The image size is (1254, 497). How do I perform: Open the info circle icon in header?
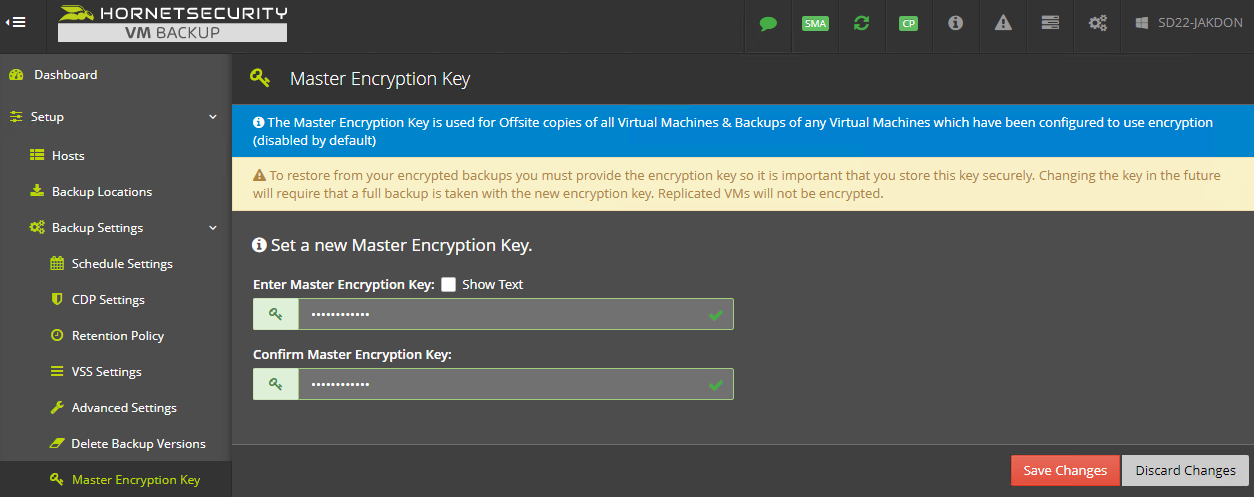(x=955, y=22)
